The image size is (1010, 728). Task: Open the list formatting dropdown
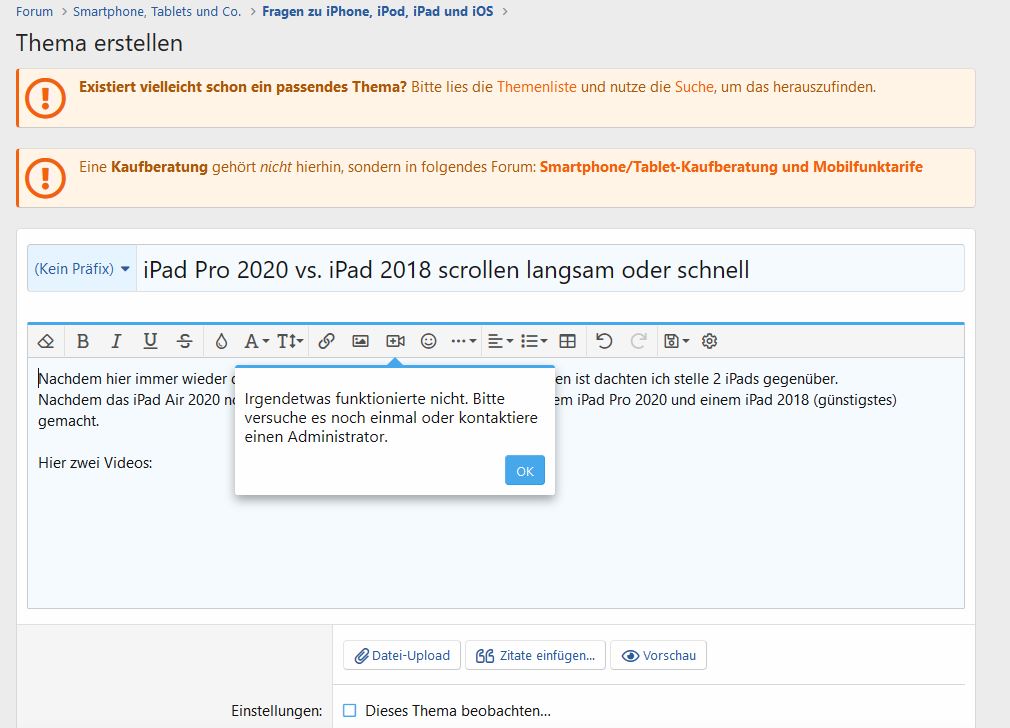pyautogui.click(x=533, y=341)
